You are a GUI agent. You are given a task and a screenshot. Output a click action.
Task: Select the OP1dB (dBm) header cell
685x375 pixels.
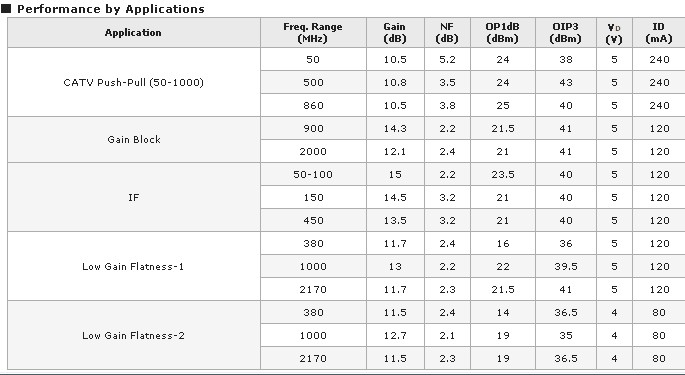pos(503,33)
